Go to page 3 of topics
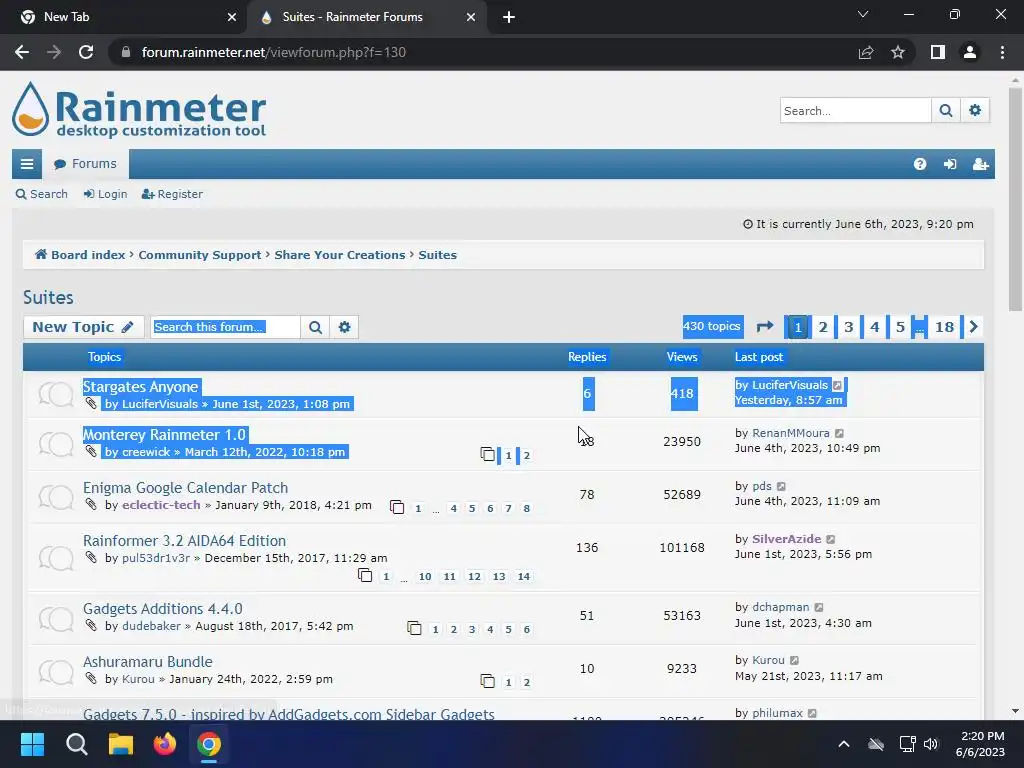This screenshot has width=1024, height=768. click(x=848, y=327)
